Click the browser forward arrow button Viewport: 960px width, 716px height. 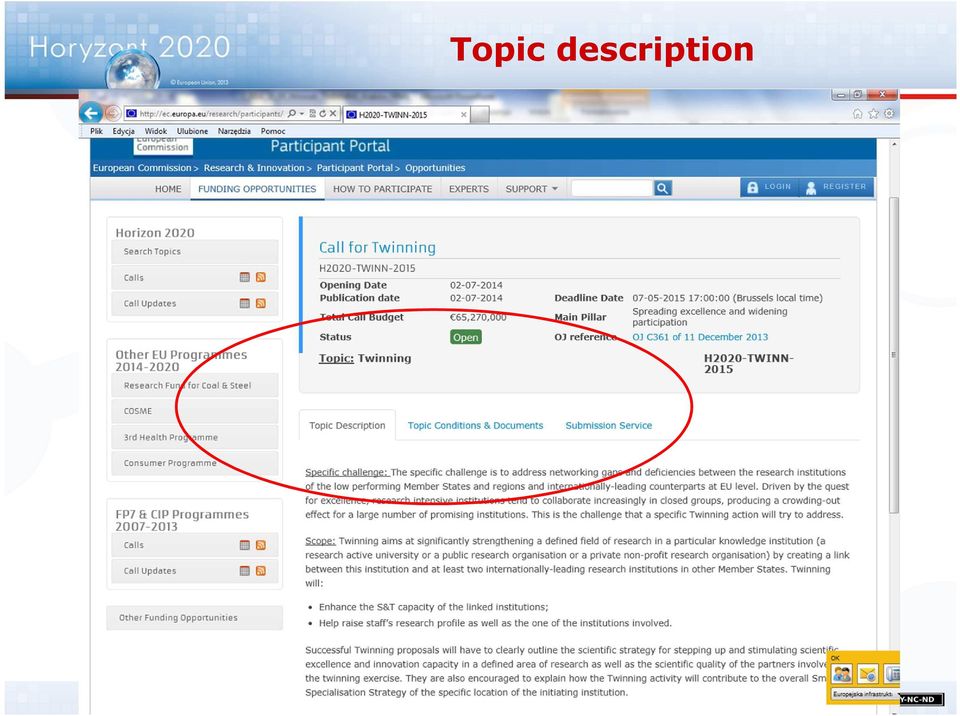pos(113,113)
